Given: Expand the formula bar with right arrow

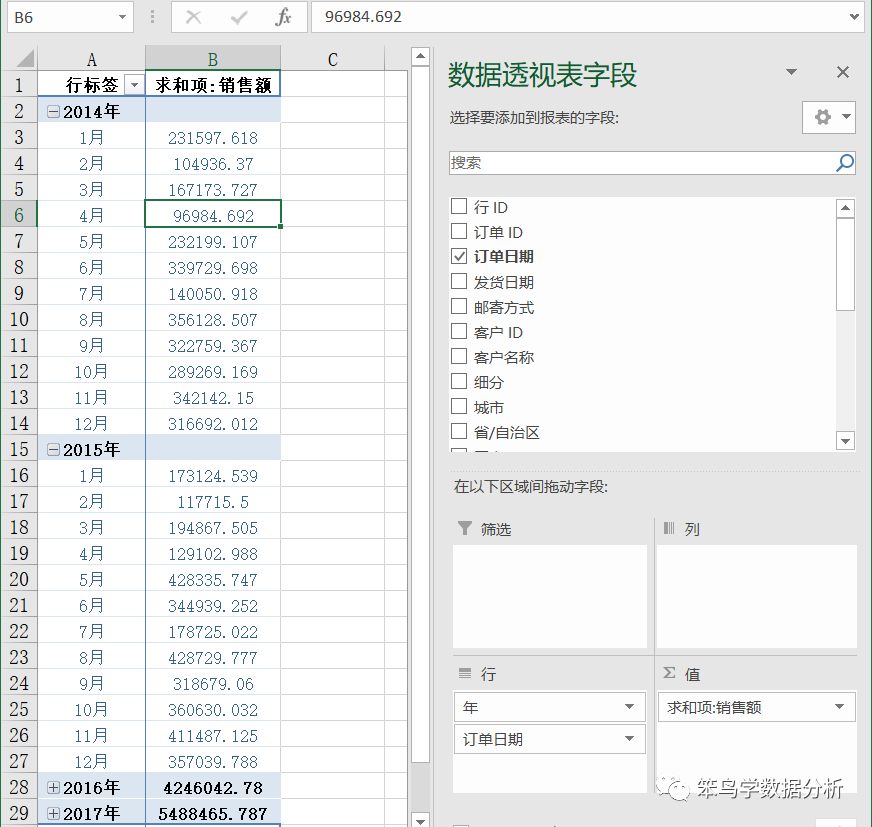Looking at the screenshot, I should (854, 17).
